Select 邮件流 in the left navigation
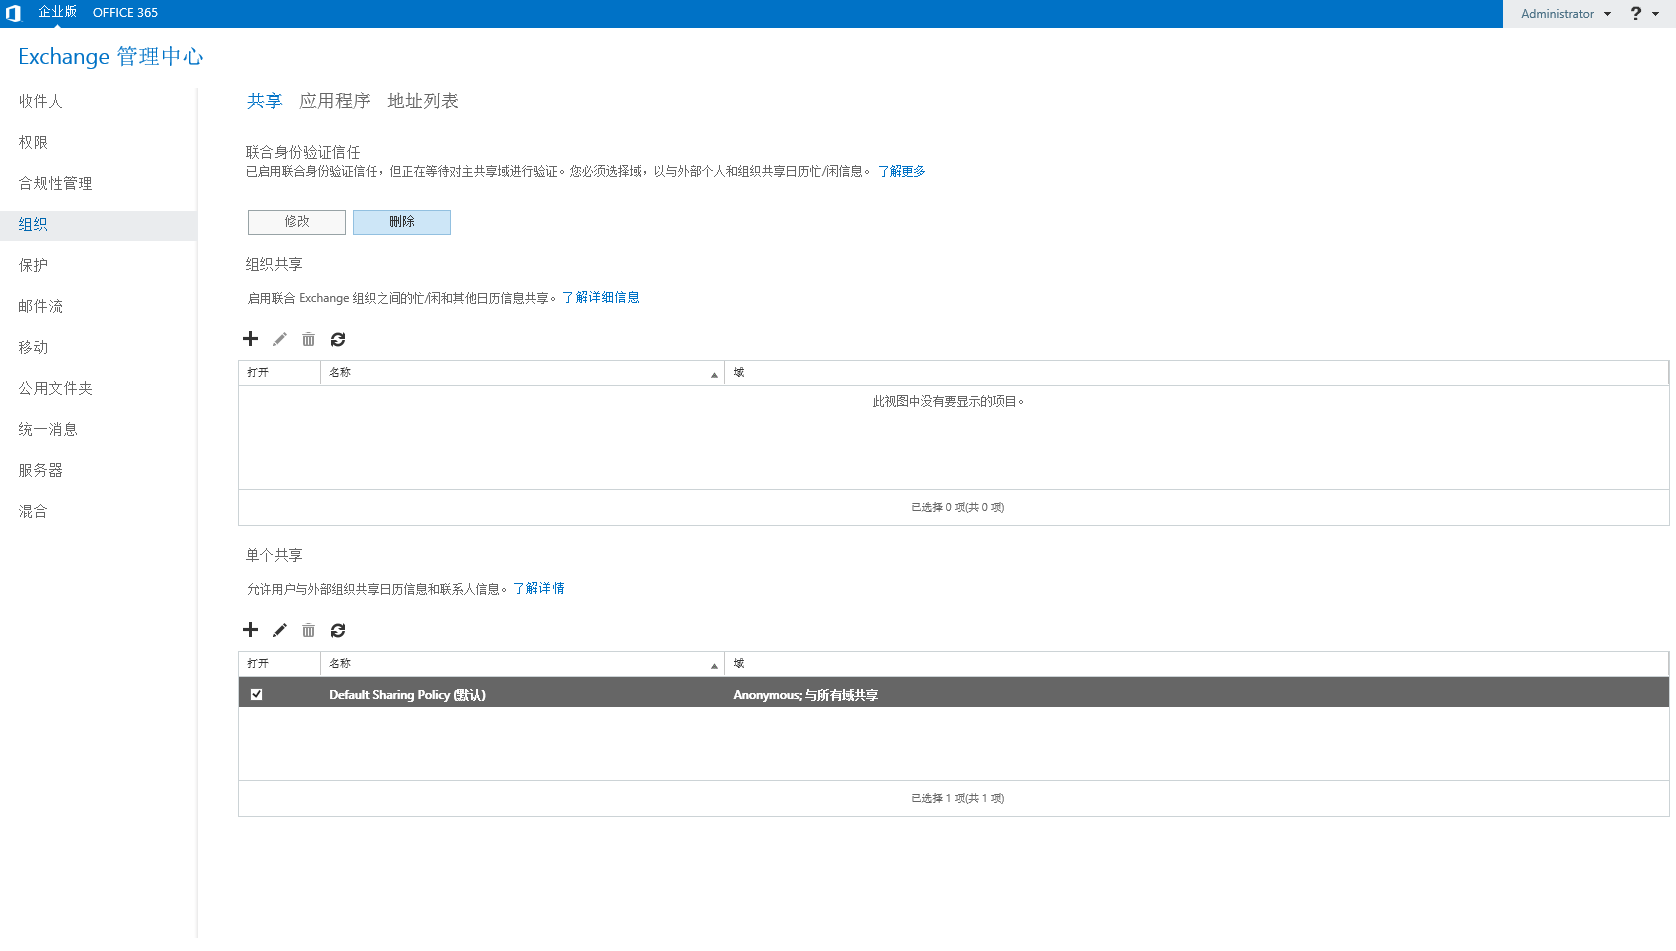This screenshot has width=1676, height=951. tap(41, 306)
